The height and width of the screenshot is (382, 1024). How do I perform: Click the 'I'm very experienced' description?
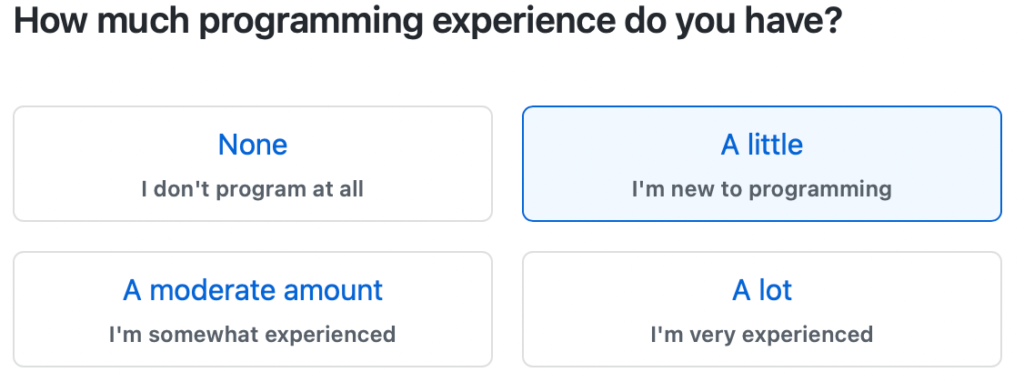pyautogui.click(x=761, y=335)
